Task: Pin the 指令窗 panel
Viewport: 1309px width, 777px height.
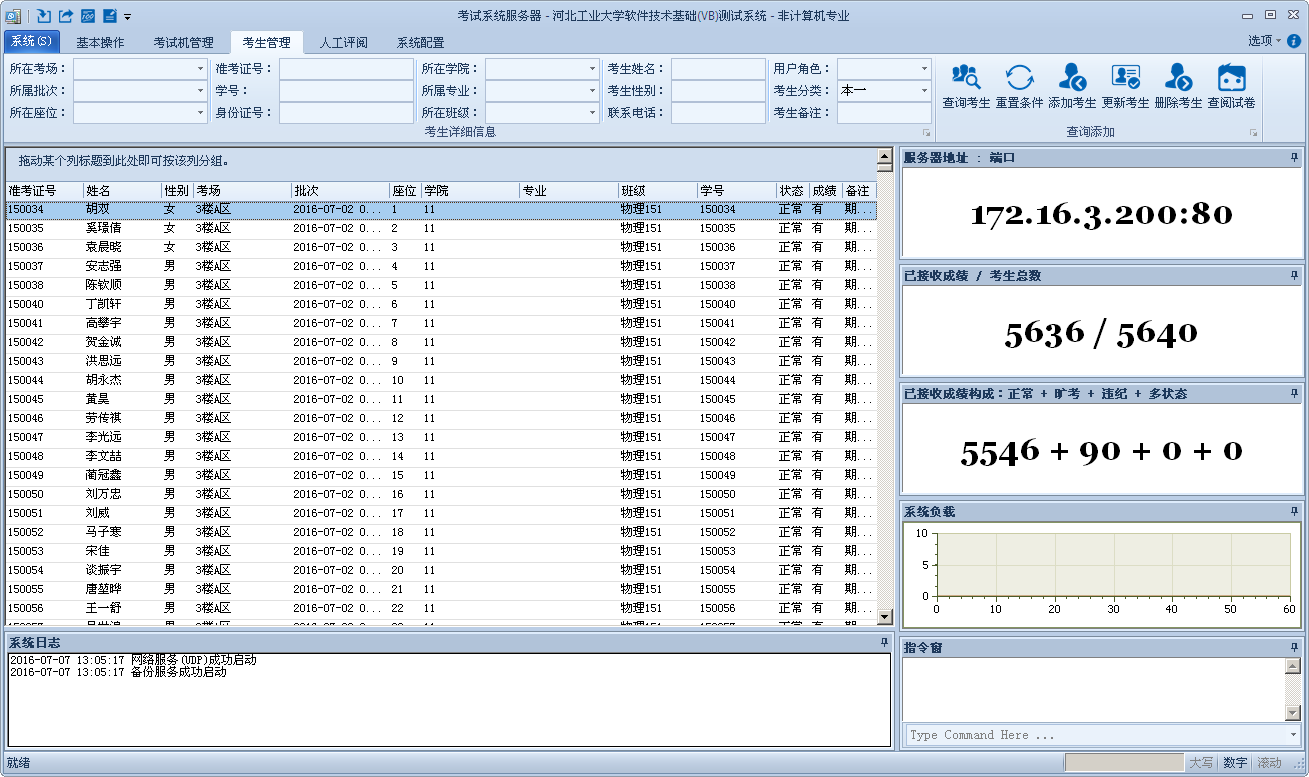Action: coord(1294,648)
